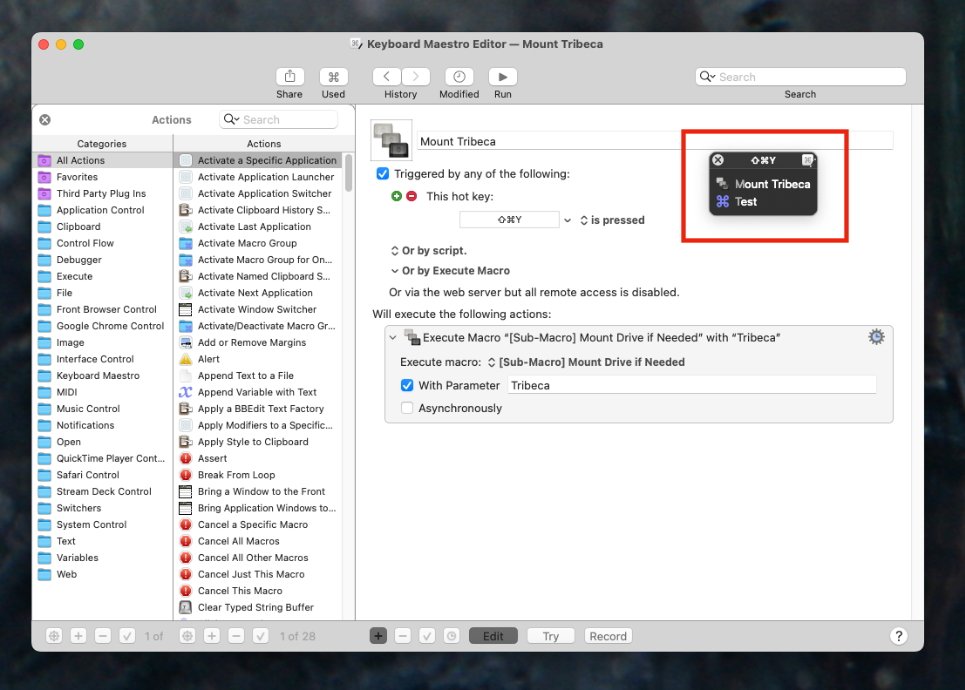Select the Web category
965x690 pixels.
click(x=102, y=574)
